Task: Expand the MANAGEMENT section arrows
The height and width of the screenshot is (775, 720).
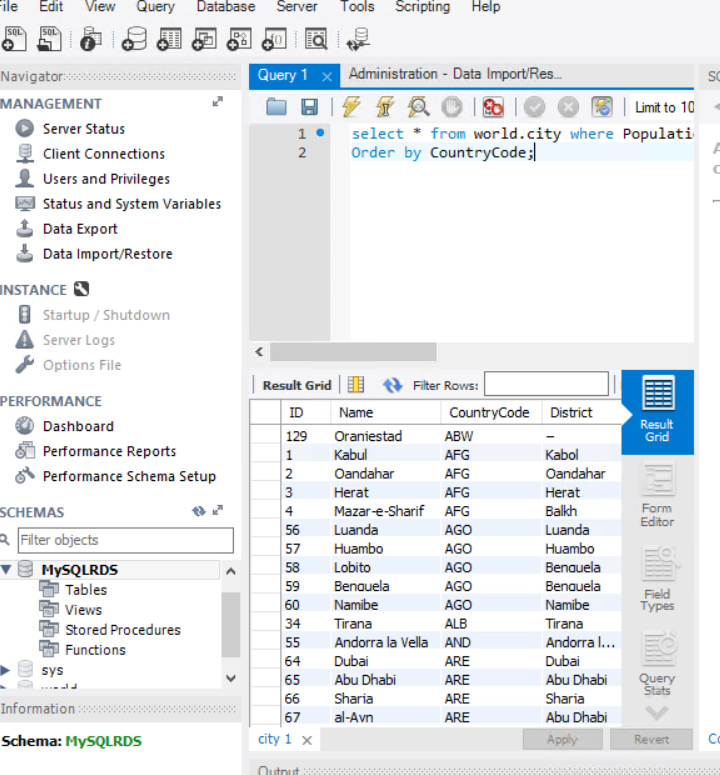Action: click(217, 102)
